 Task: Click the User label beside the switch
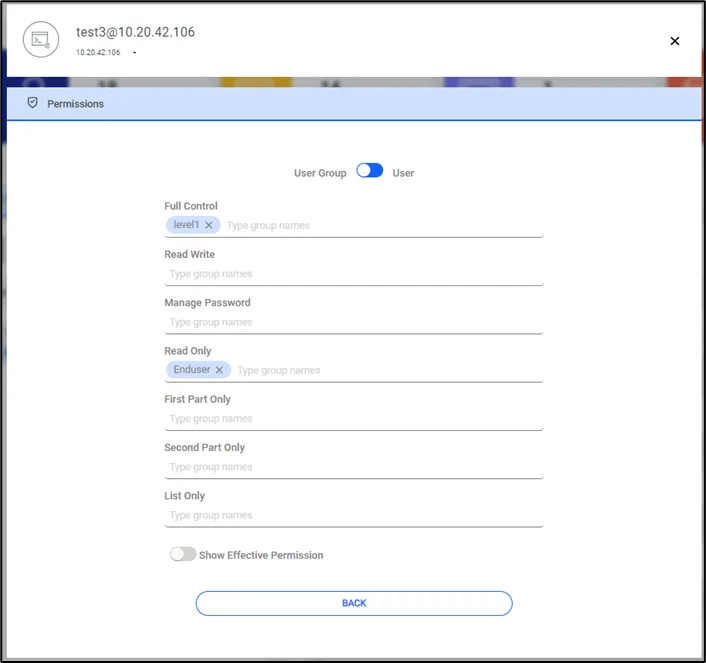click(x=403, y=173)
